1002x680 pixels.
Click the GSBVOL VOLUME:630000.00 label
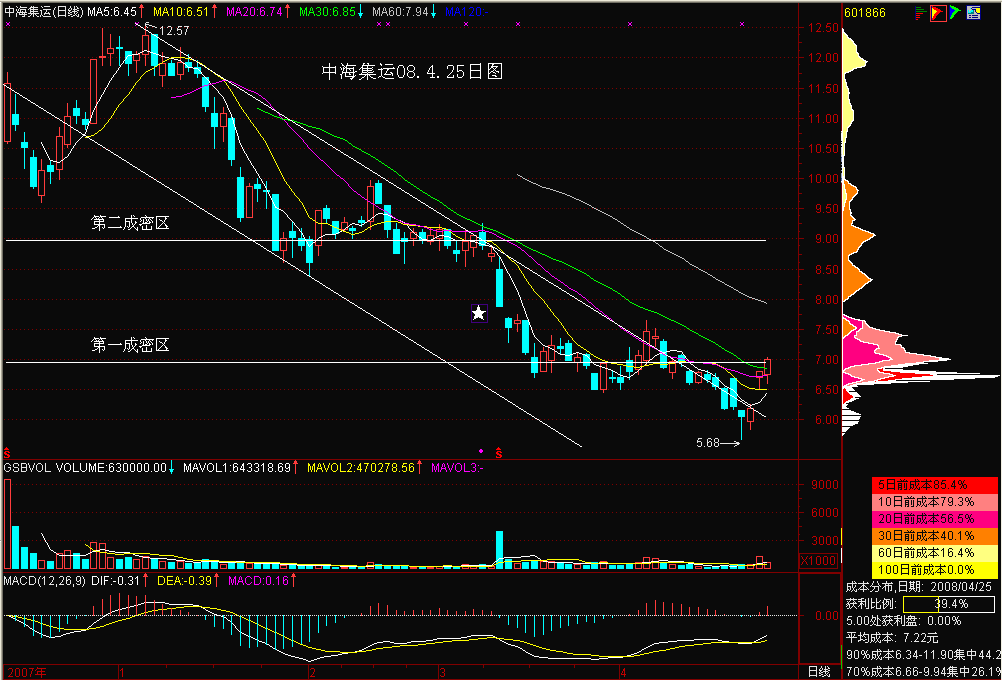click(84, 468)
